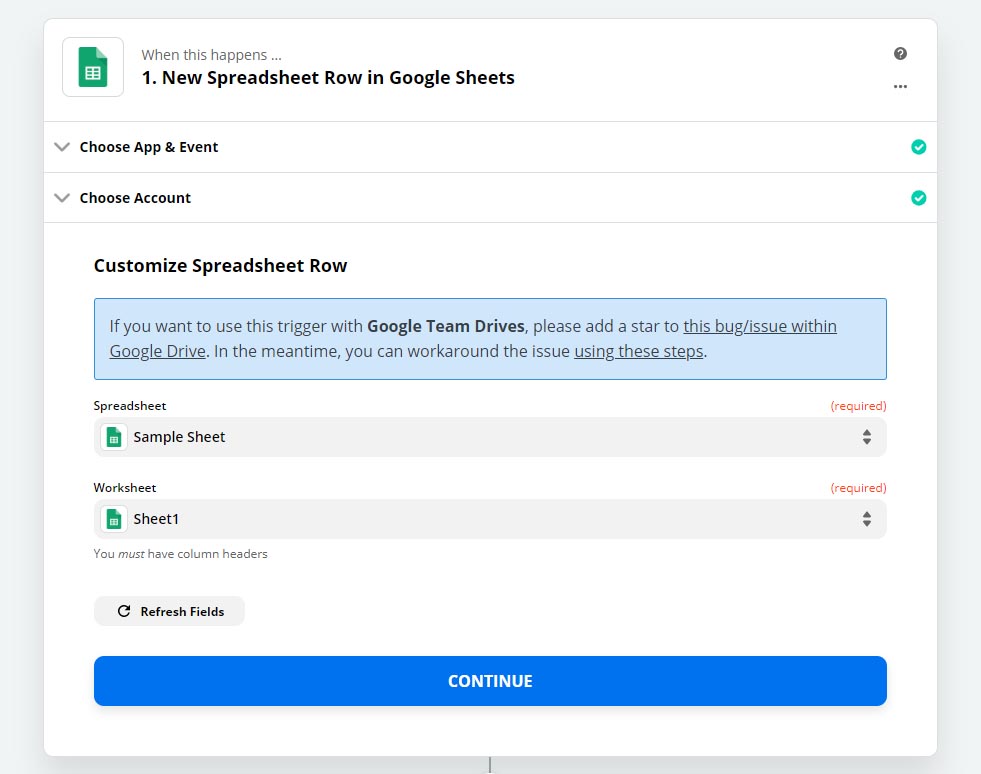The image size is (981, 774).
Task: Click the Worksheet field label
Action: pyautogui.click(x=125, y=487)
